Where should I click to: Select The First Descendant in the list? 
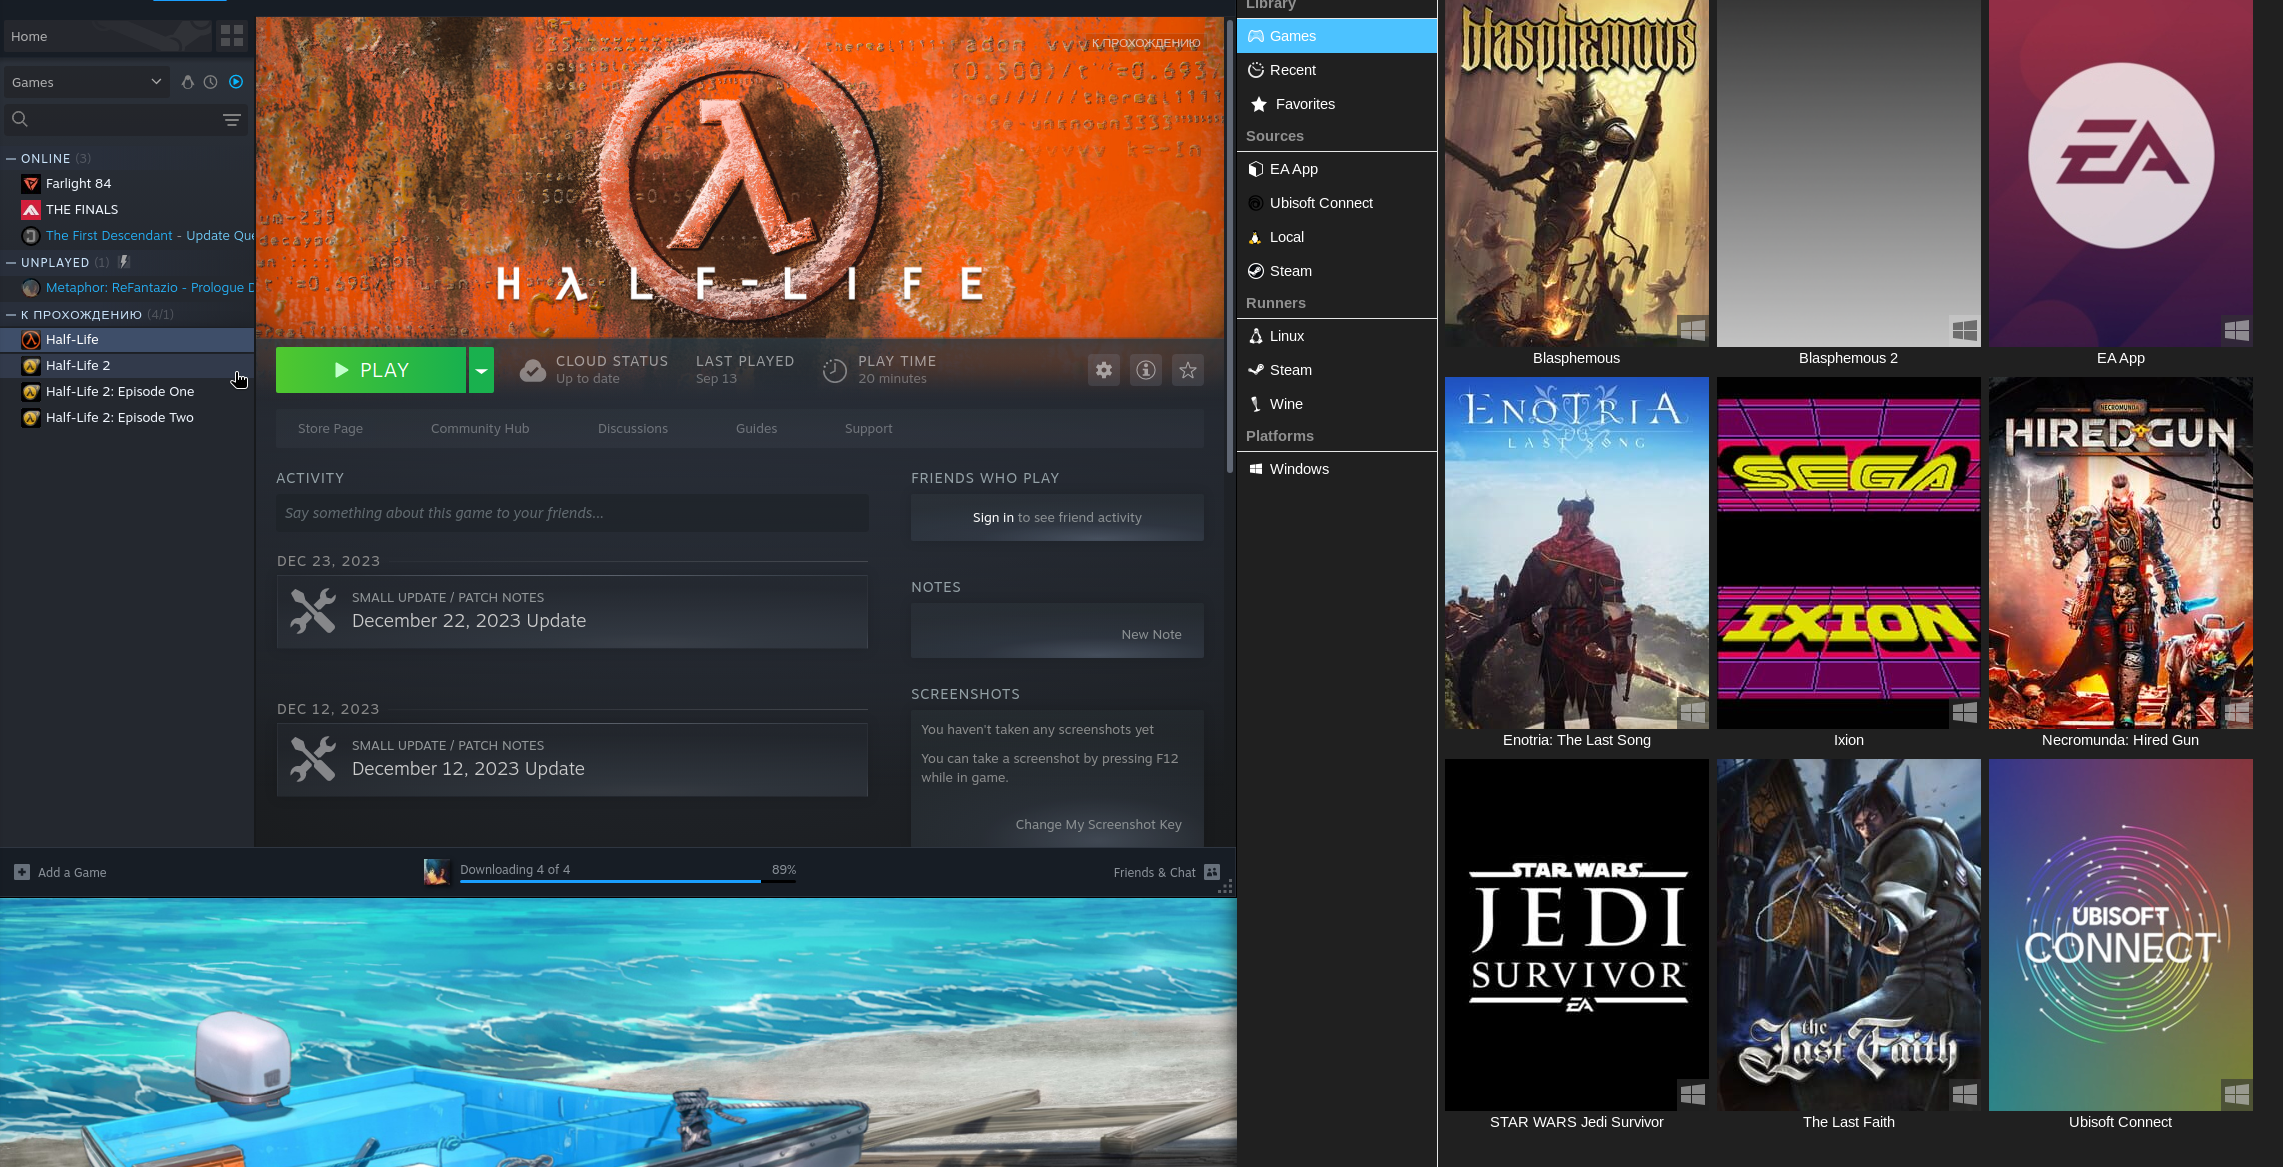(127, 236)
